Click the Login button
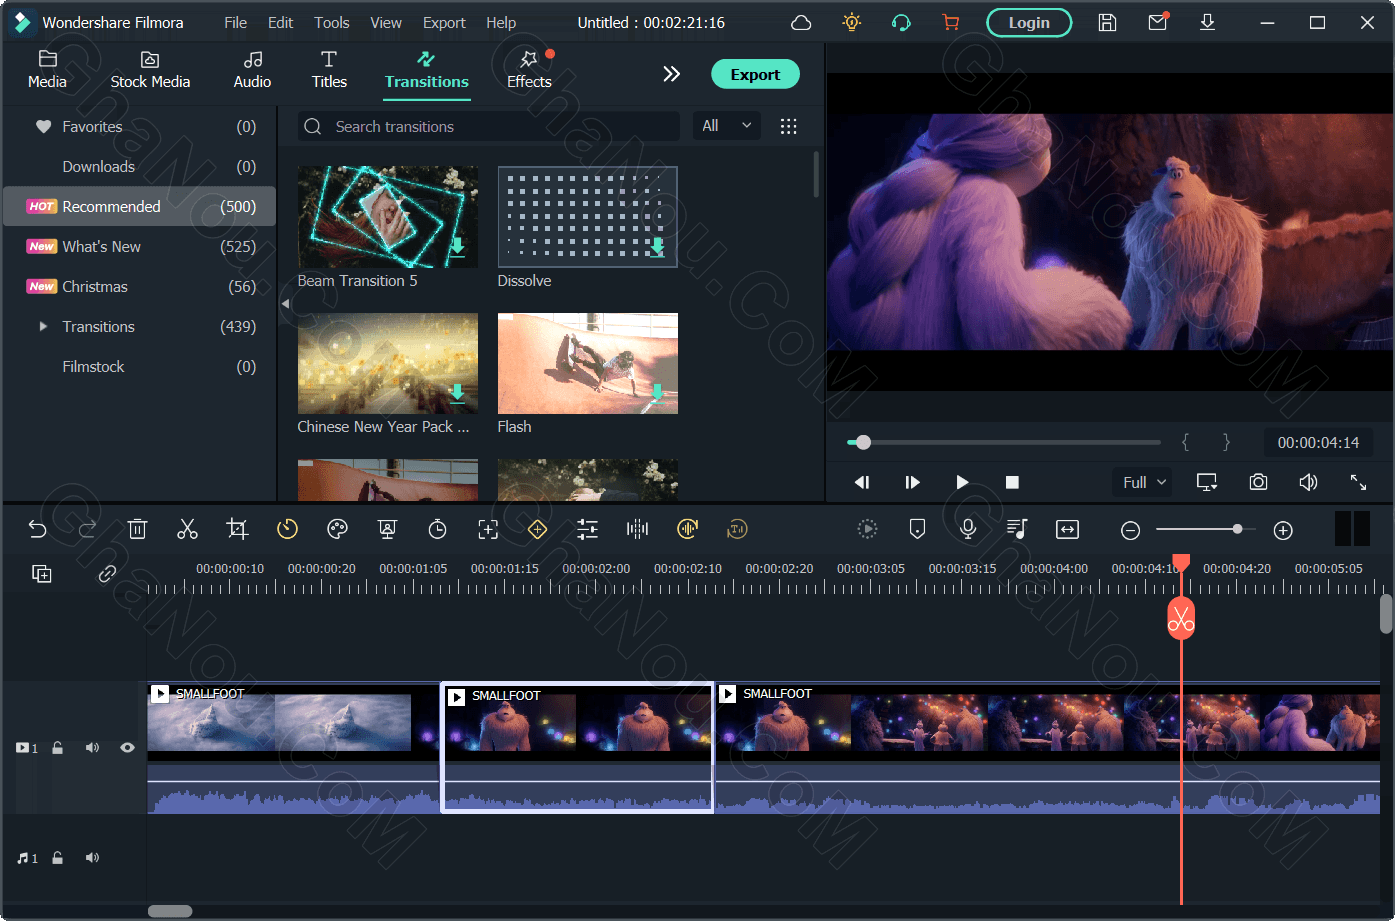Viewport: 1395px width, 921px height. (x=1029, y=22)
